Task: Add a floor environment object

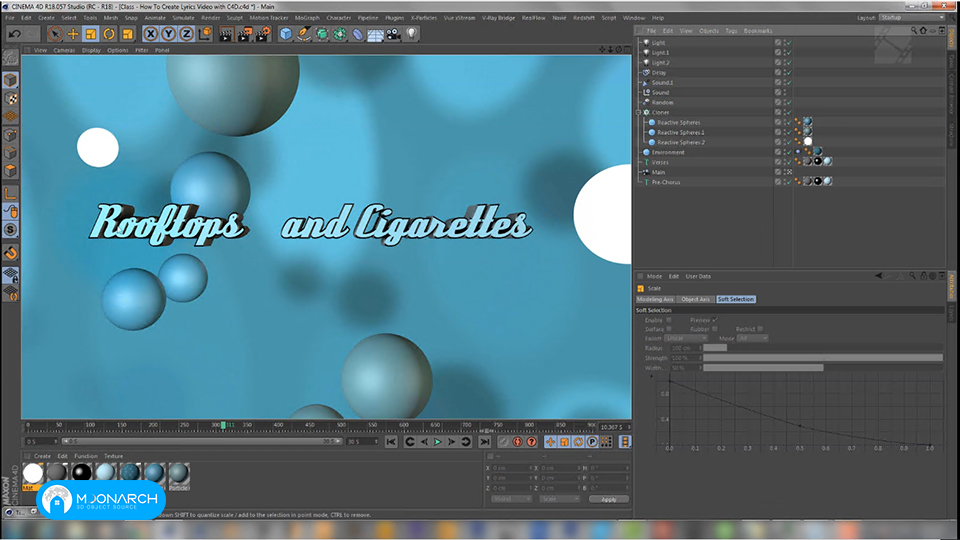Action: [x=375, y=34]
